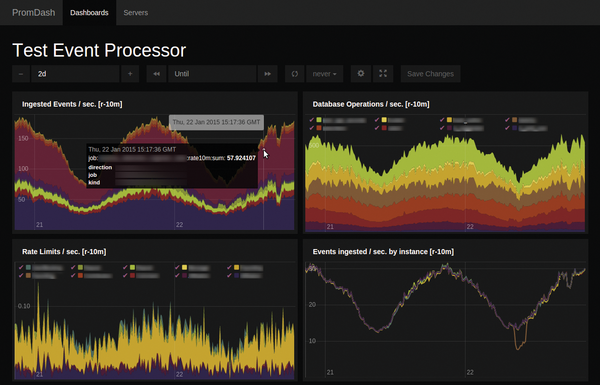Open the never auto-refresh dropdown
Screen dimensions: 600x385
pyautogui.click(x=324, y=74)
